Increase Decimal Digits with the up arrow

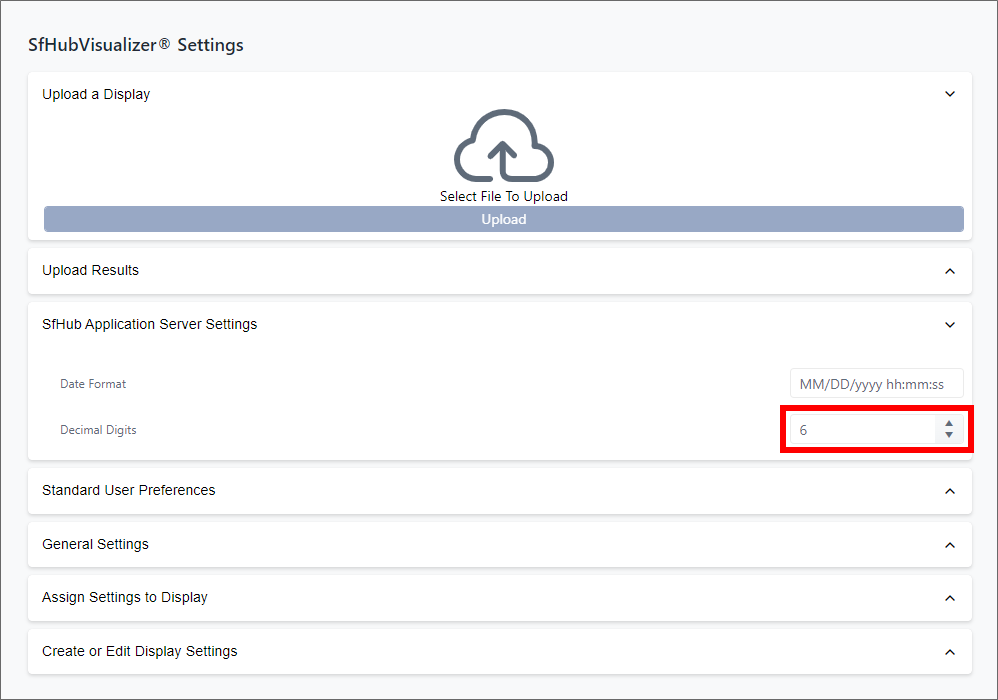coord(949,424)
